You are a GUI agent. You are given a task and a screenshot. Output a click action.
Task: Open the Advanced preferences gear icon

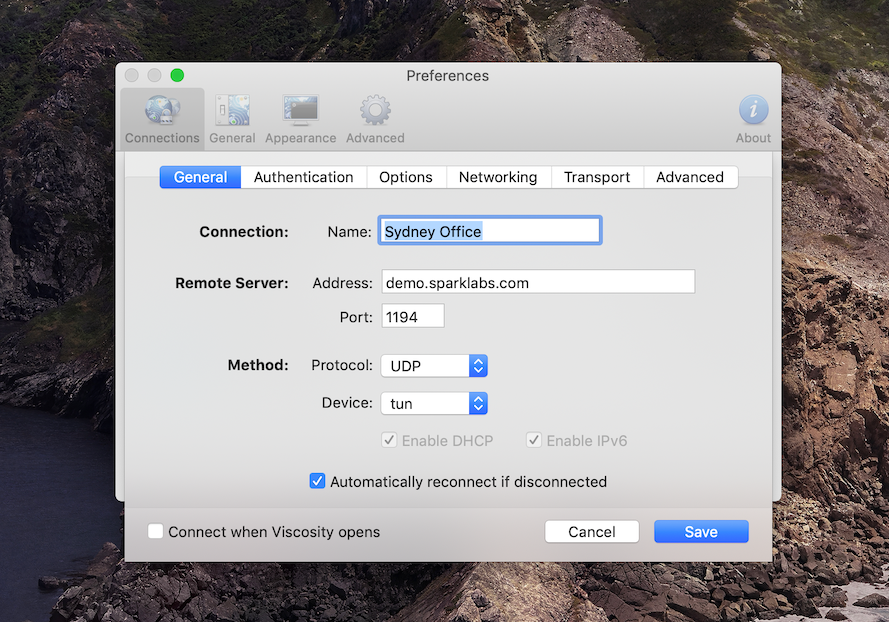pyautogui.click(x=375, y=118)
